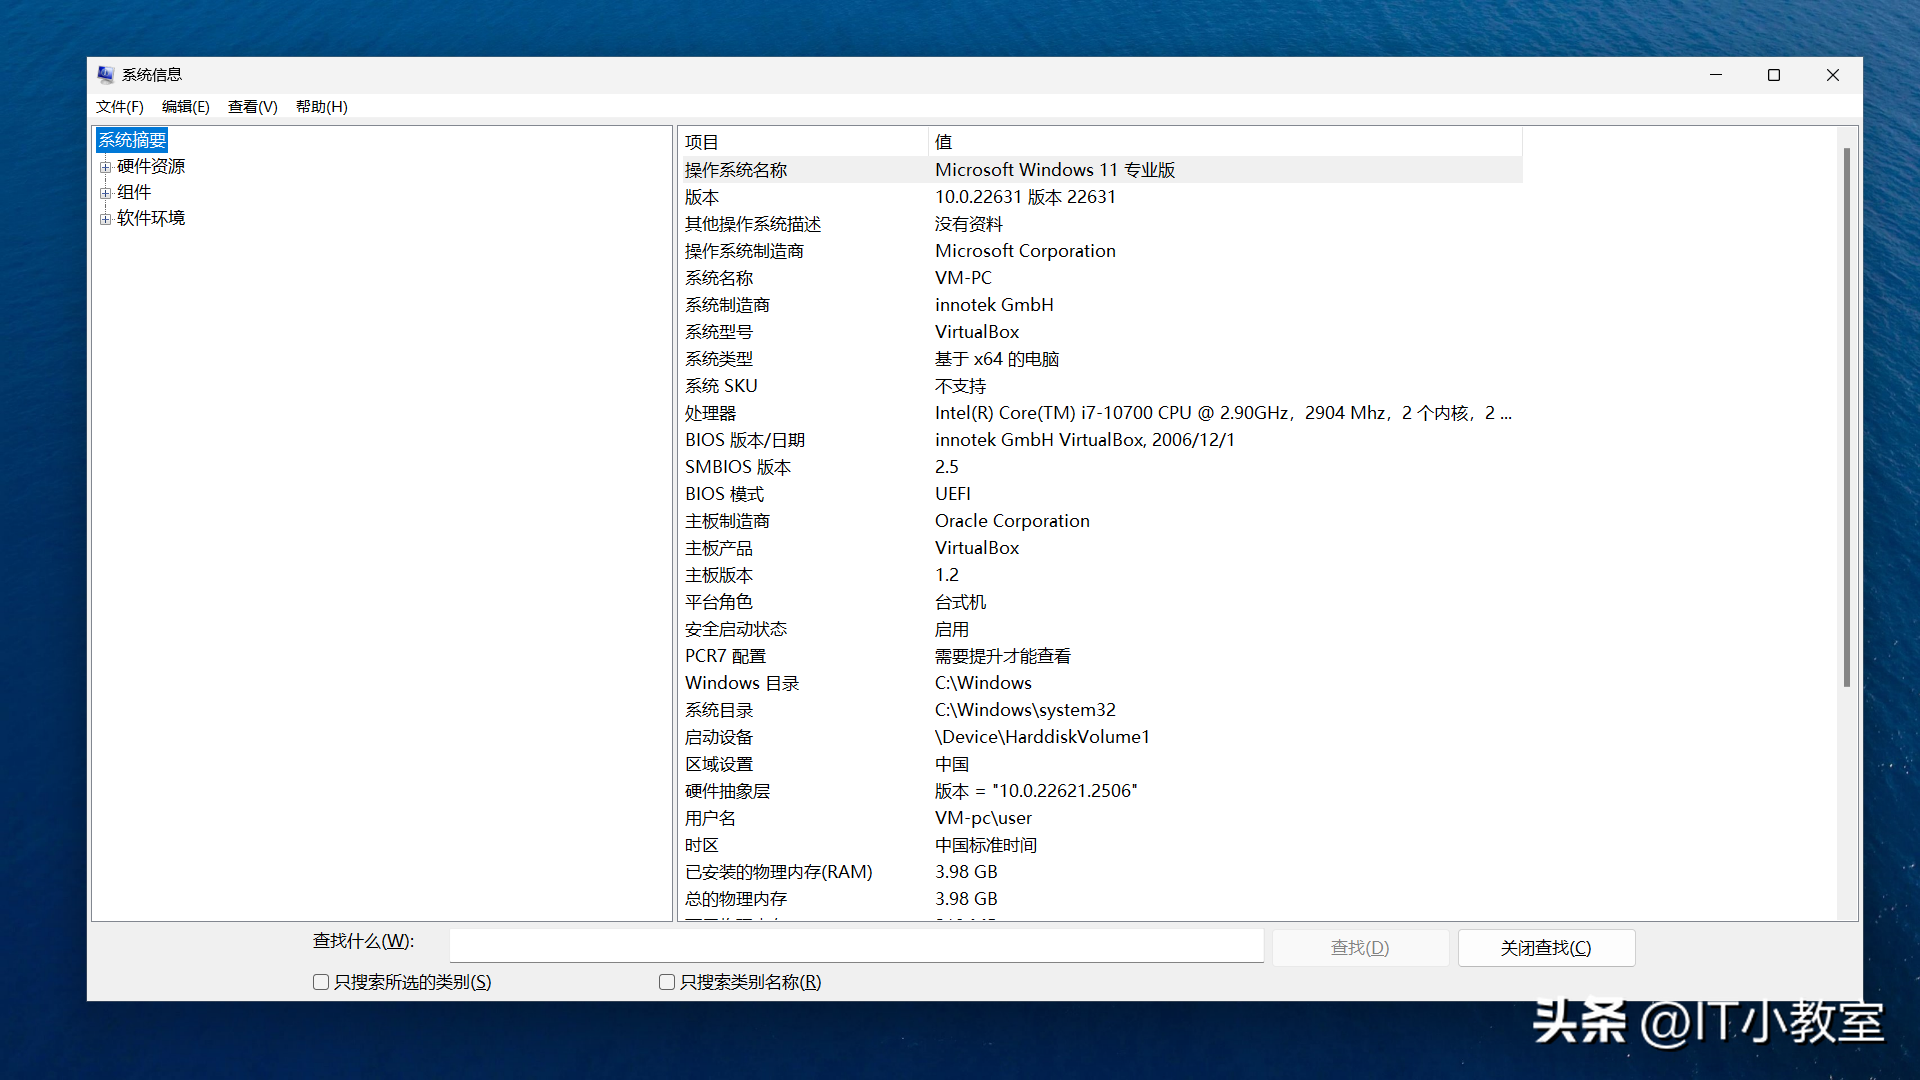Select the 版本 row label
Image resolution: width=1920 pixels, height=1080 pixels.
(702, 197)
